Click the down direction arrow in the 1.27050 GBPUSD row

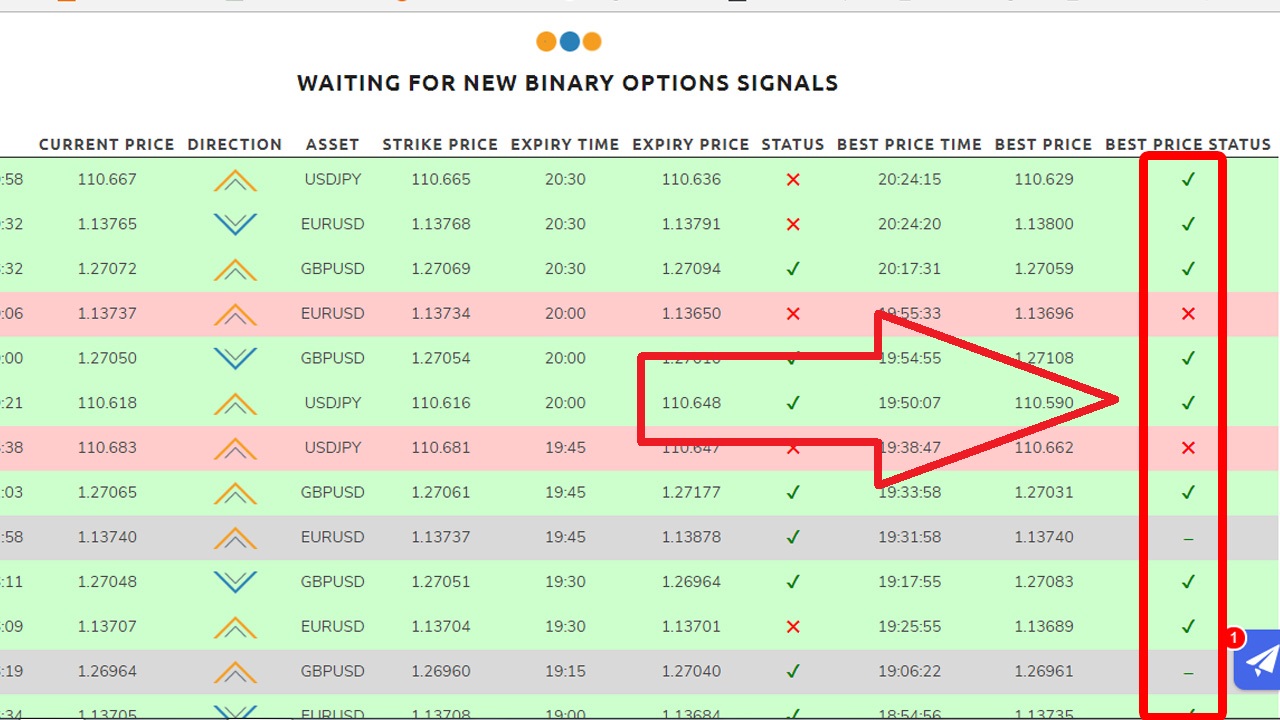tap(235, 358)
